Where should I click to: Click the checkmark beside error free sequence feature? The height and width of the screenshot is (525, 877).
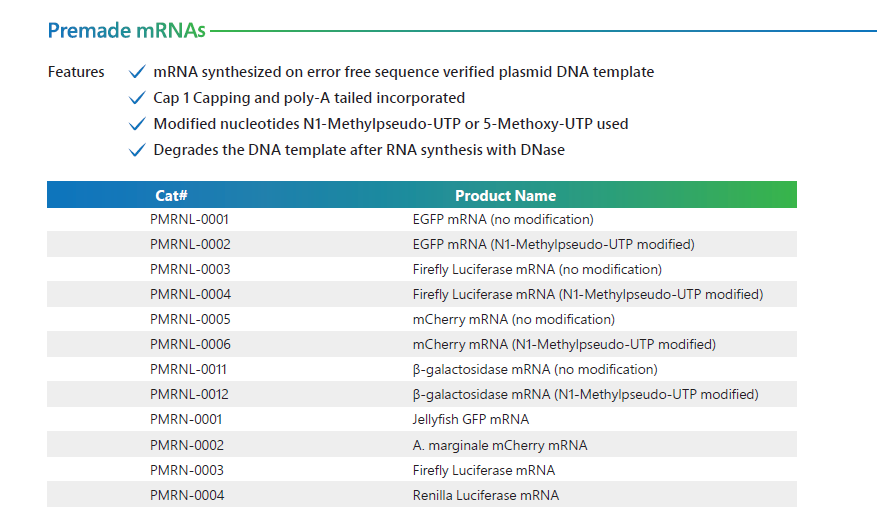coord(137,72)
